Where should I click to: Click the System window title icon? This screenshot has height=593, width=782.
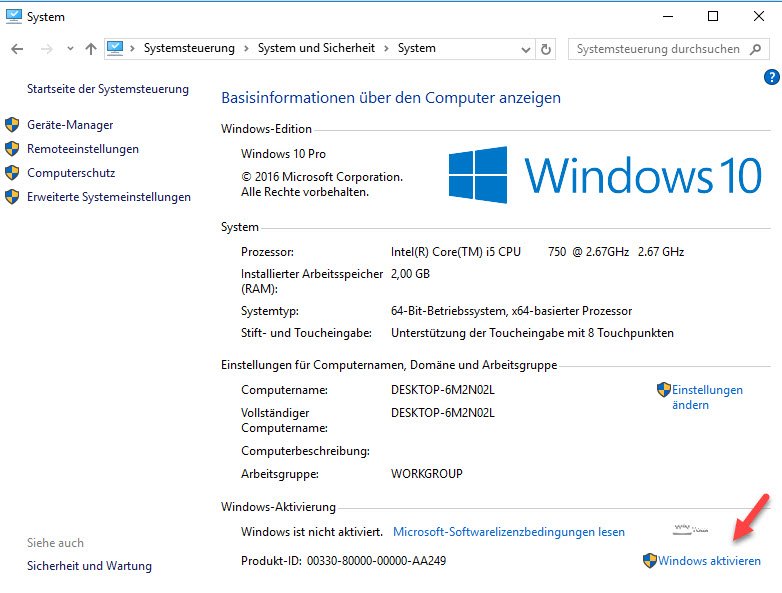pyautogui.click(x=13, y=16)
